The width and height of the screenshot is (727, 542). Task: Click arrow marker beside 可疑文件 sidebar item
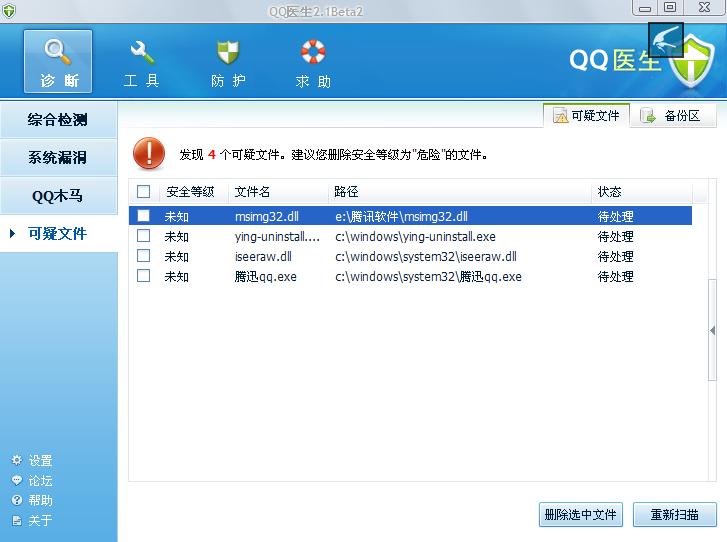(x=13, y=233)
